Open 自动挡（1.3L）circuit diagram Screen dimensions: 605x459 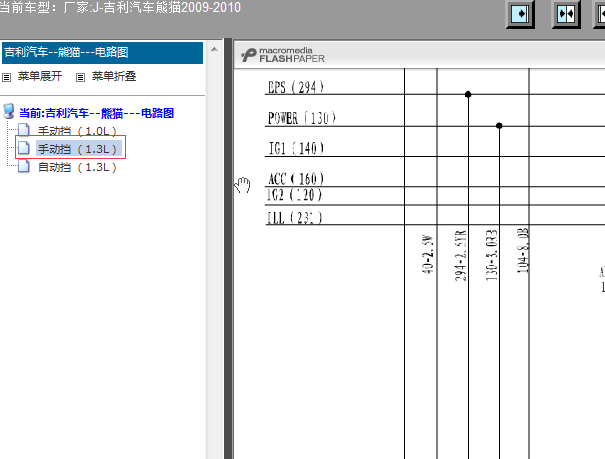tap(77, 167)
